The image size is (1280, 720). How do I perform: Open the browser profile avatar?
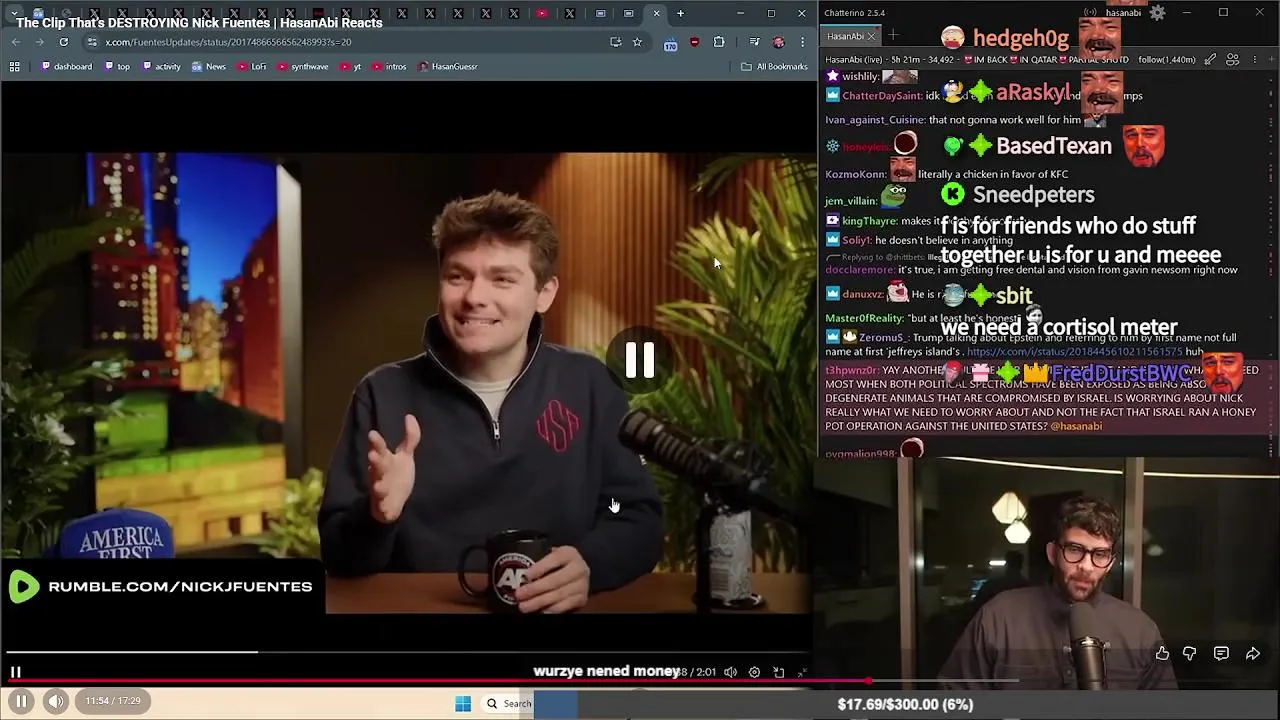coord(779,42)
